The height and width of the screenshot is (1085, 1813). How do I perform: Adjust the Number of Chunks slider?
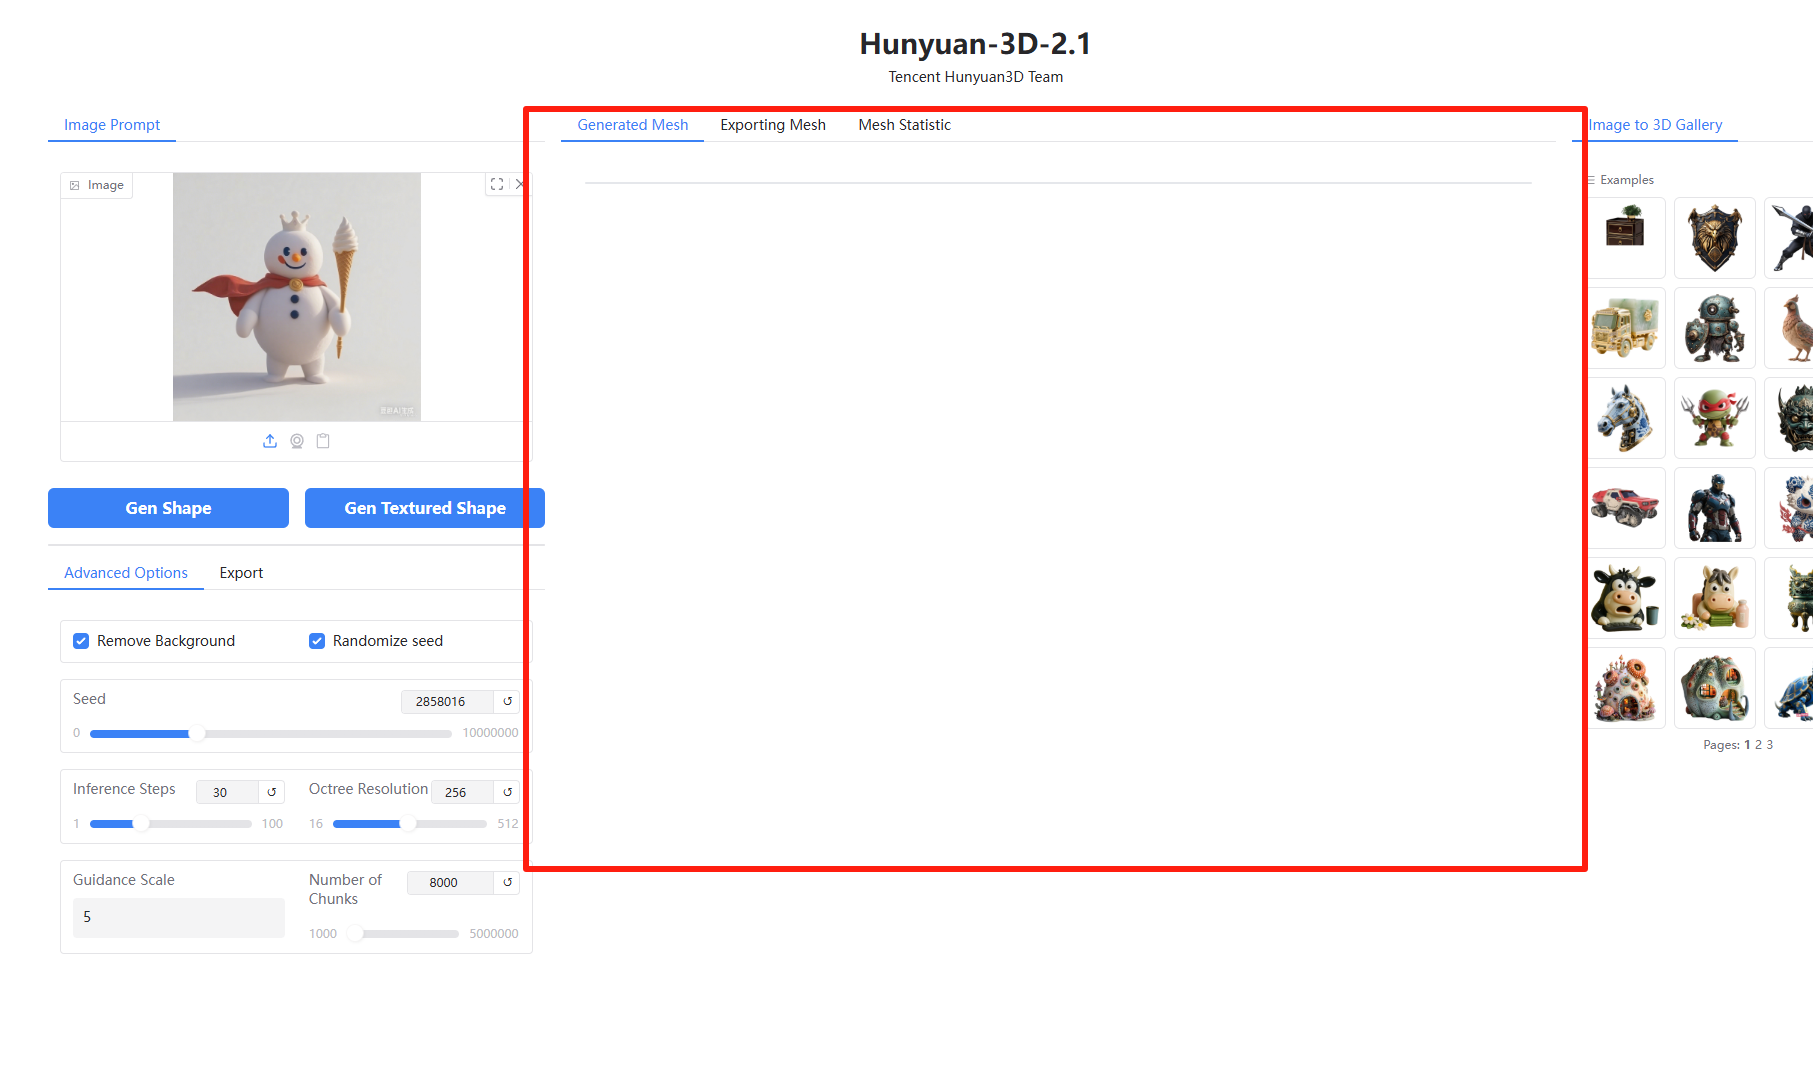click(403, 934)
